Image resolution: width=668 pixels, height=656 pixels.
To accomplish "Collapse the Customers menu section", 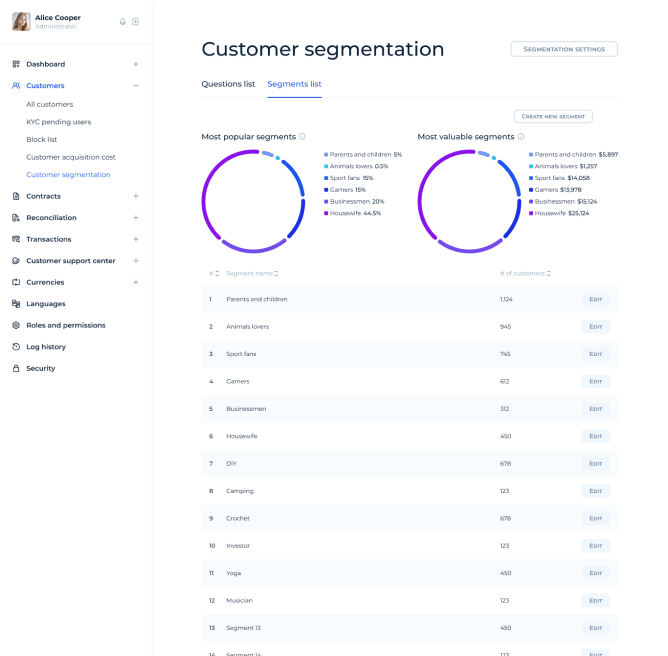I will 136,86.
